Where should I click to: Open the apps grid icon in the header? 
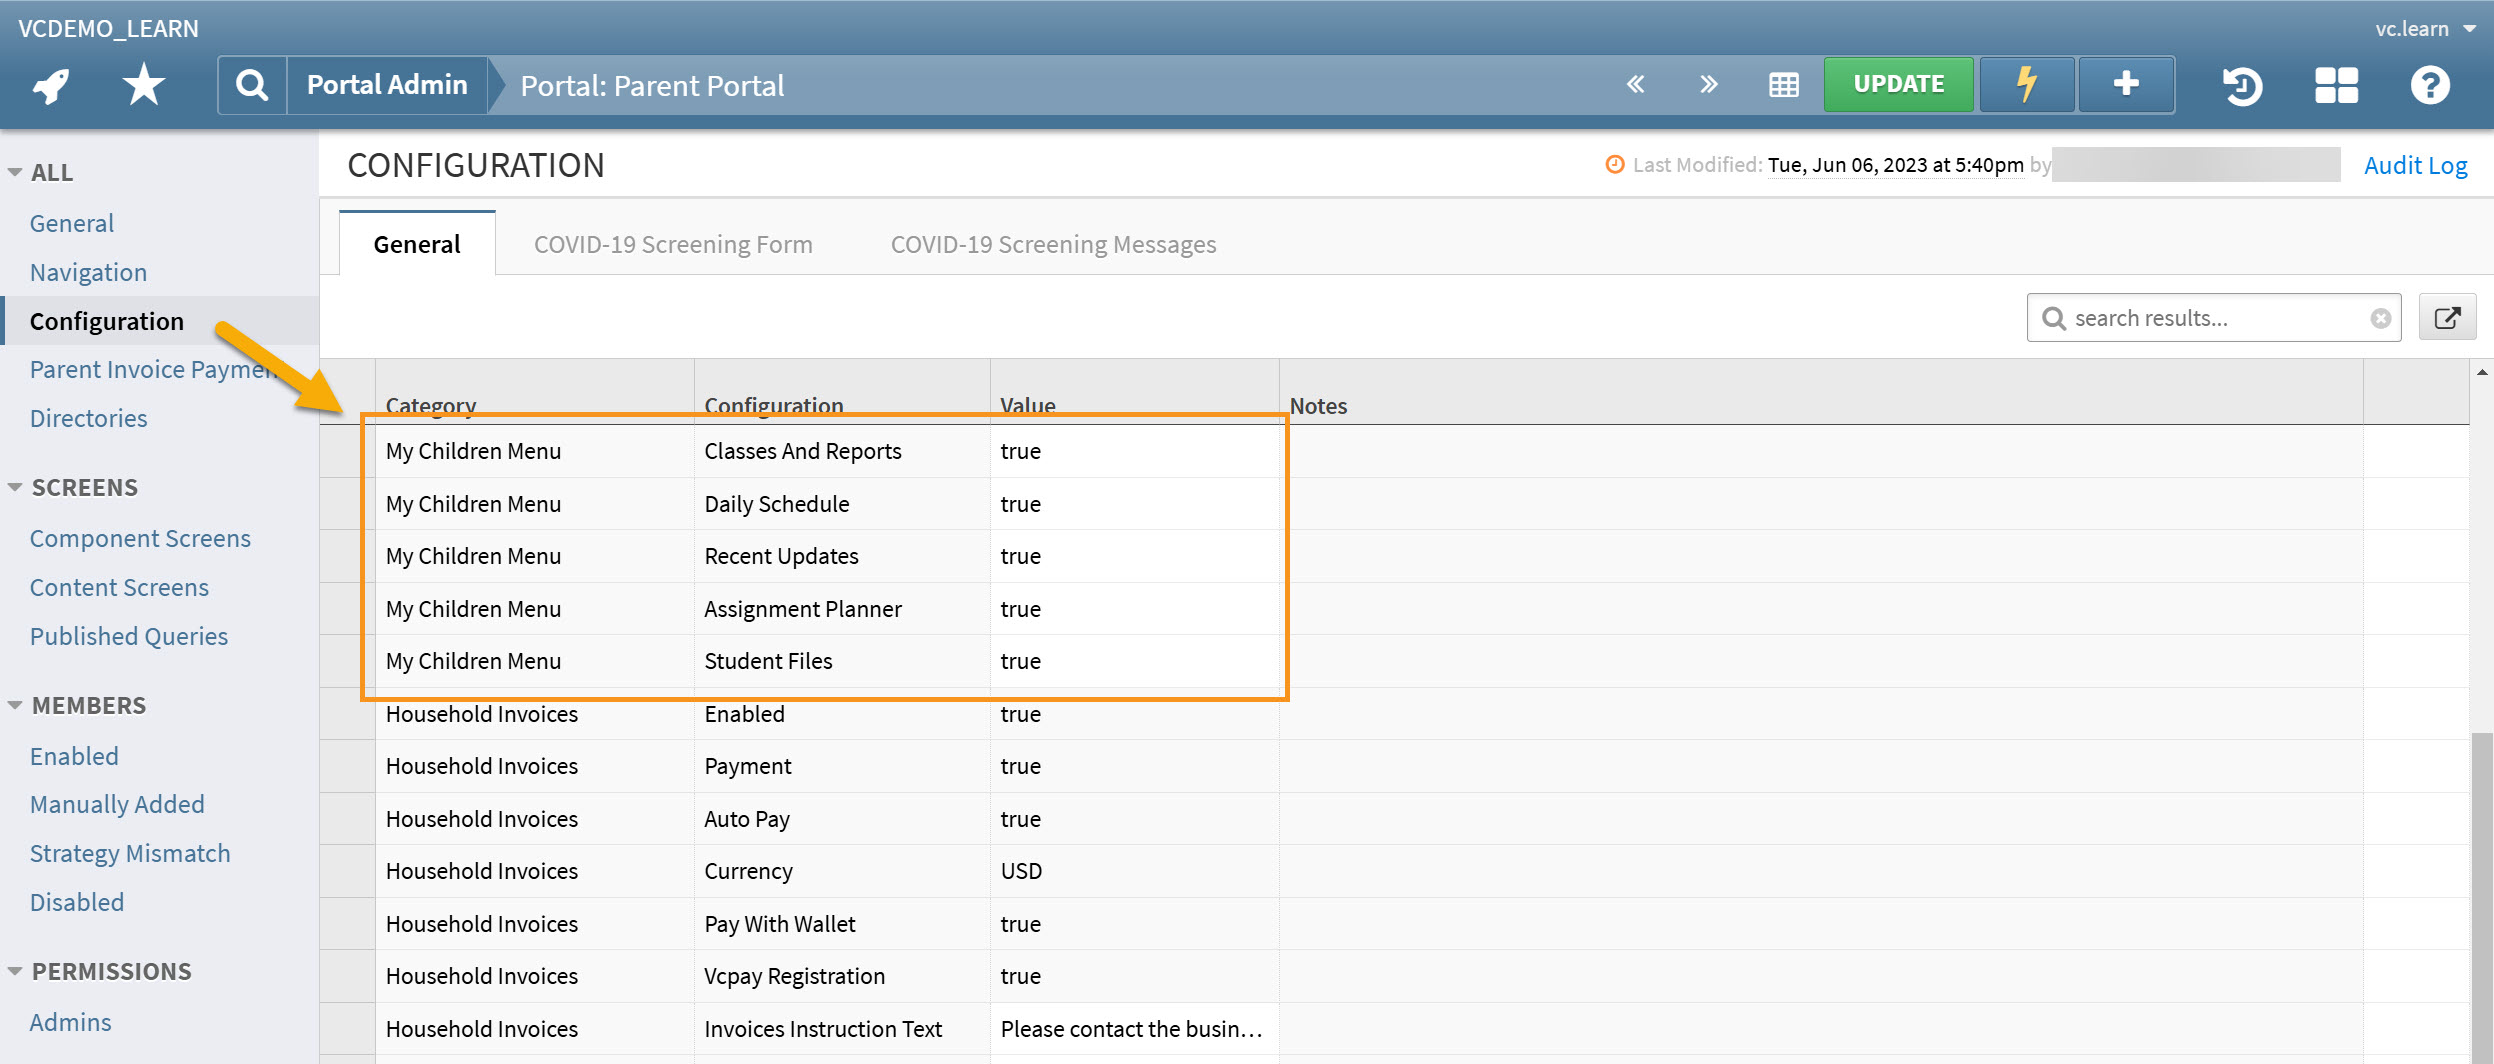pyautogui.click(x=2337, y=85)
